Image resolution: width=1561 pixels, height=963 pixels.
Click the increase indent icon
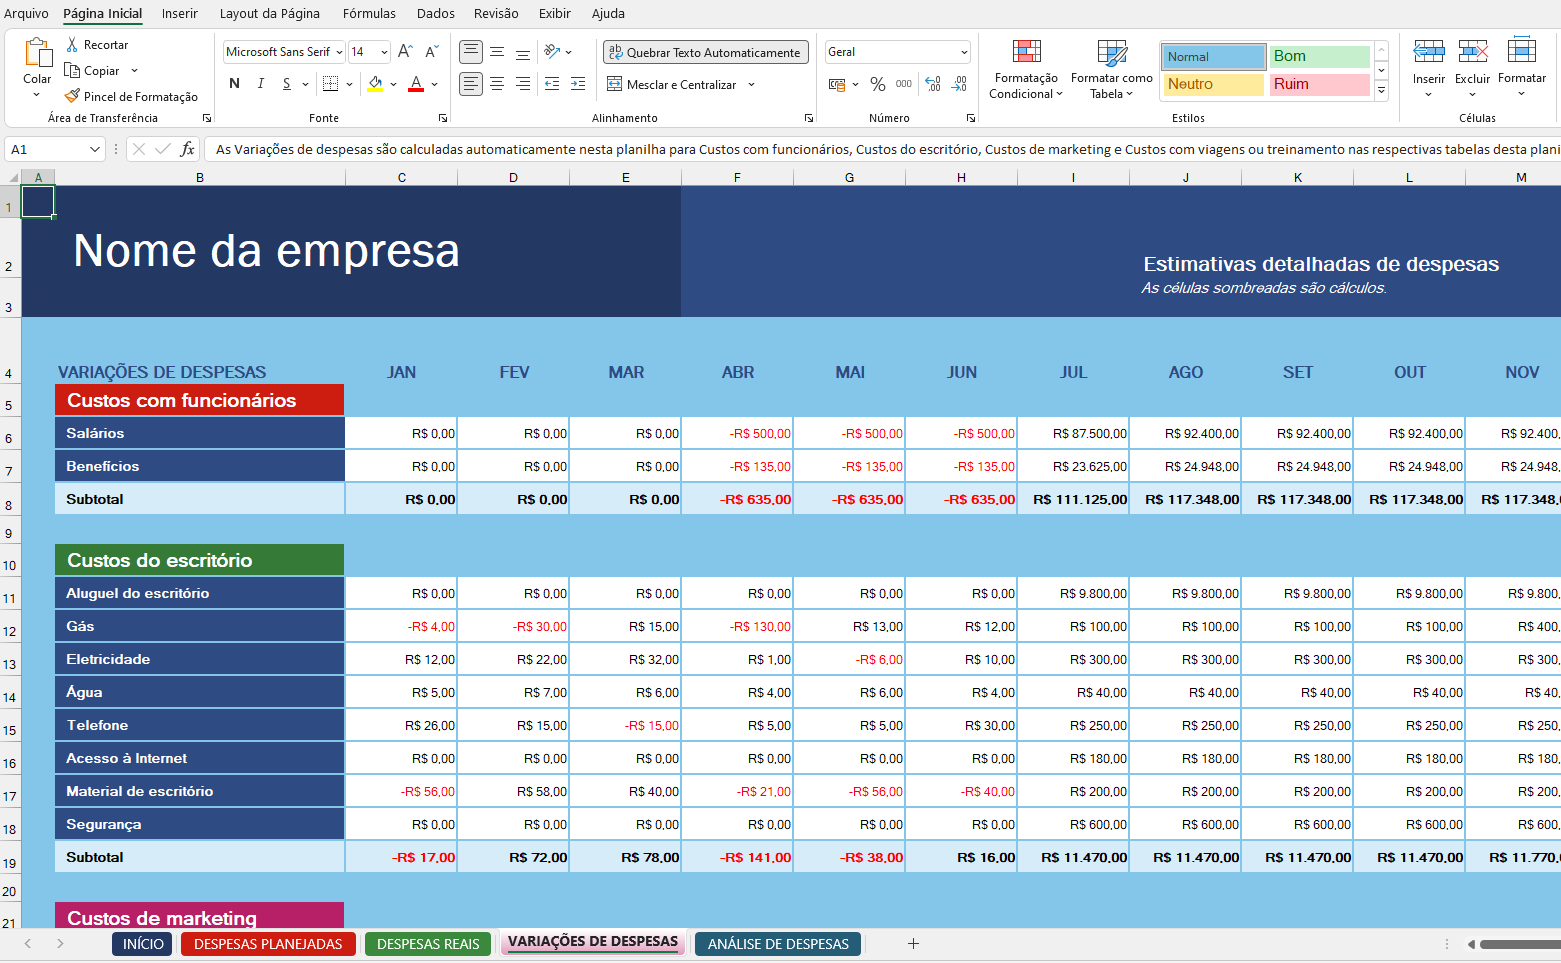click(x=578, y=85)
